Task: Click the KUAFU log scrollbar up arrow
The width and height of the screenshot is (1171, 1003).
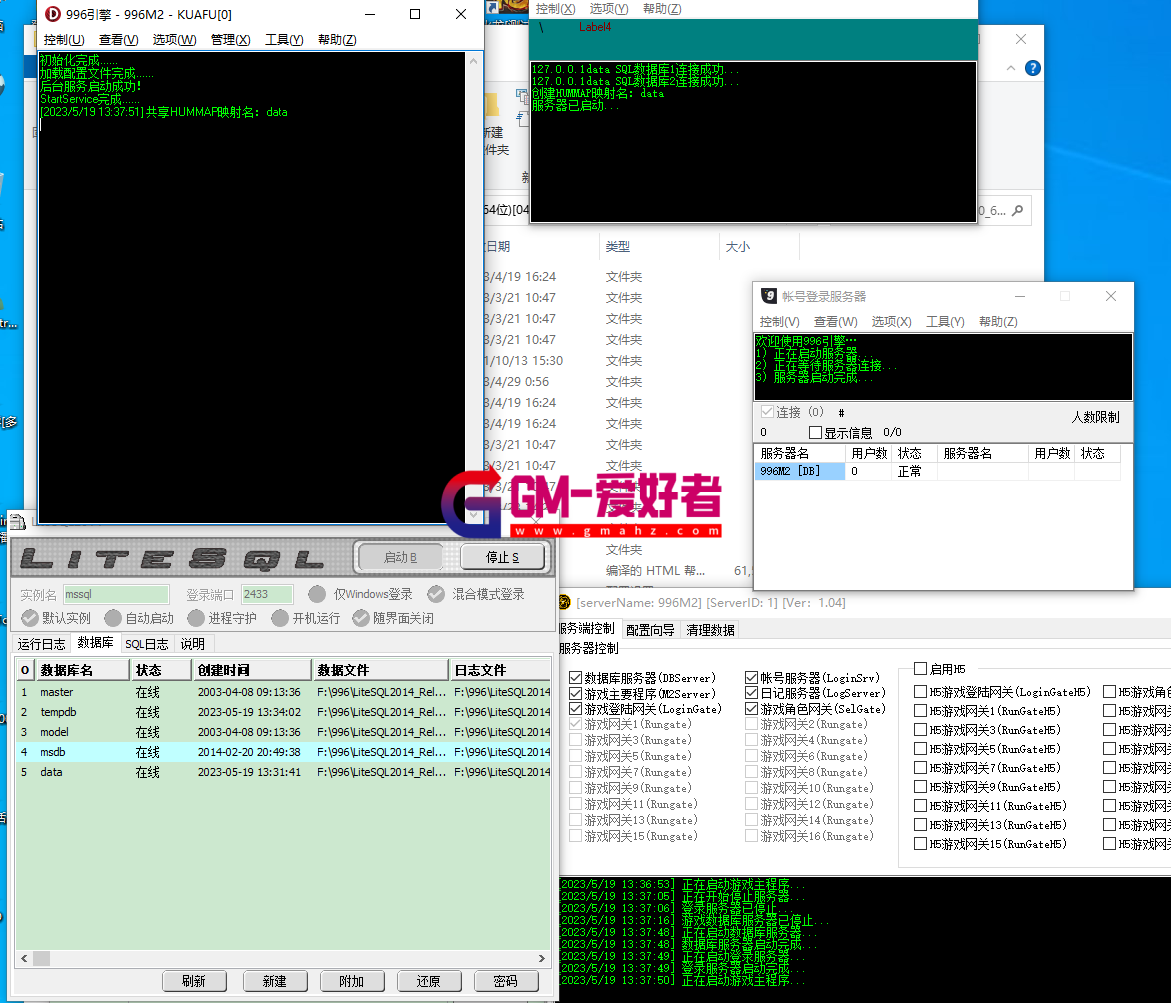Action: 473,61
